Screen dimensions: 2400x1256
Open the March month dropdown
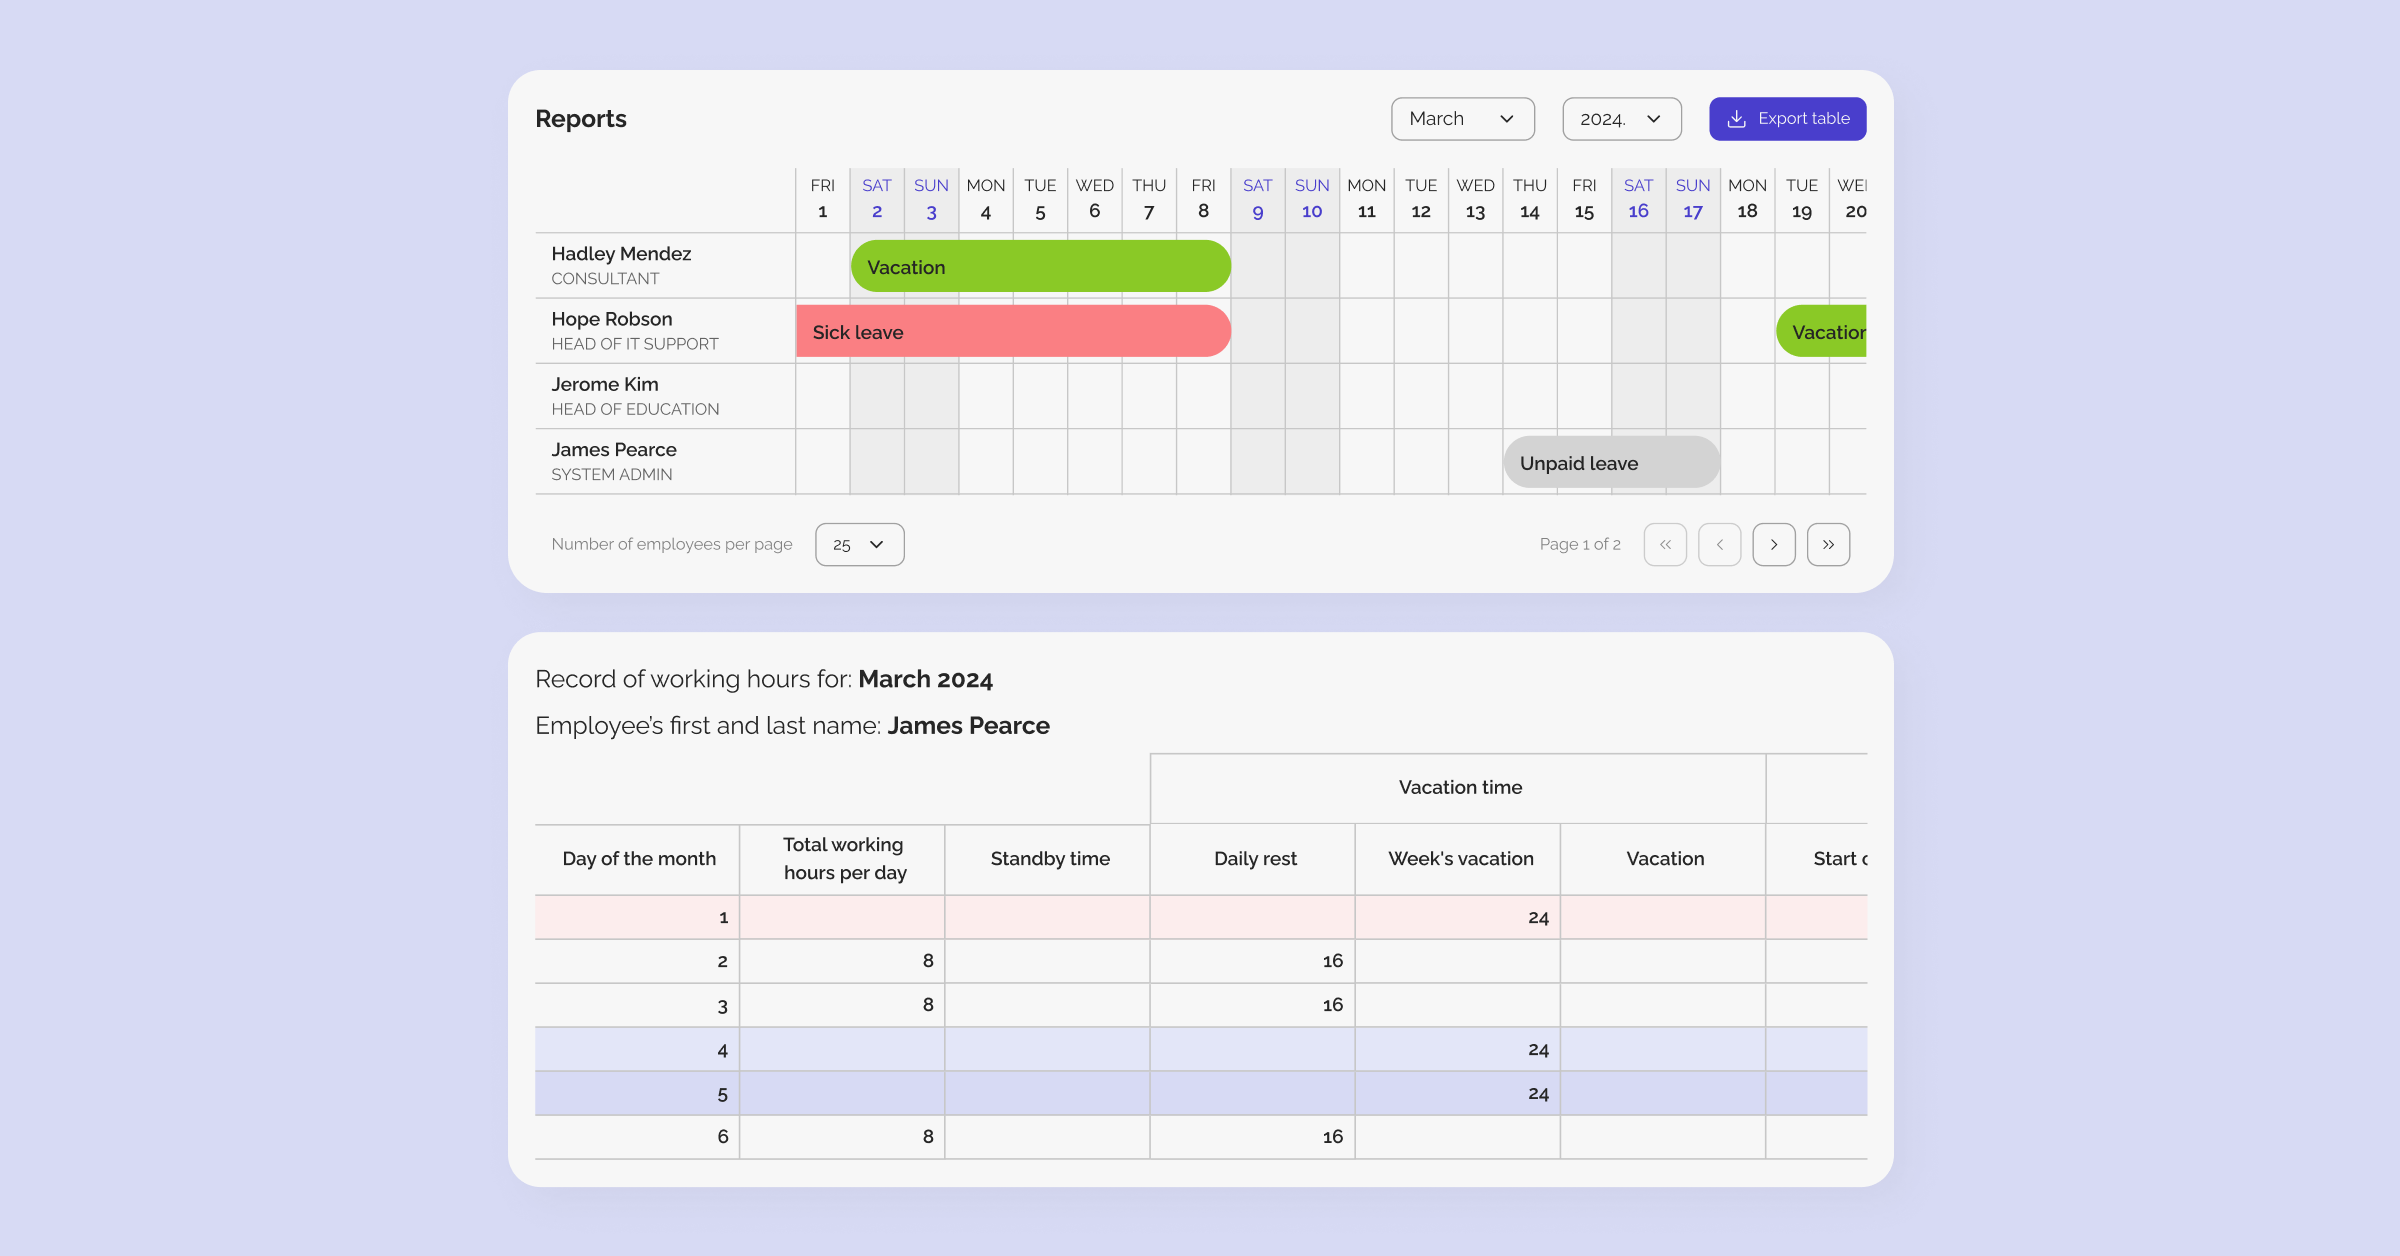click(x=1462, y=119)
